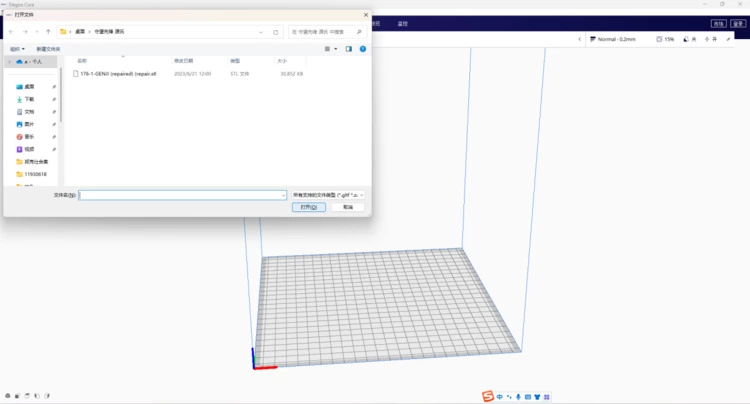Open the Pictures (图片) folder in sidebar

click(29, 124)
